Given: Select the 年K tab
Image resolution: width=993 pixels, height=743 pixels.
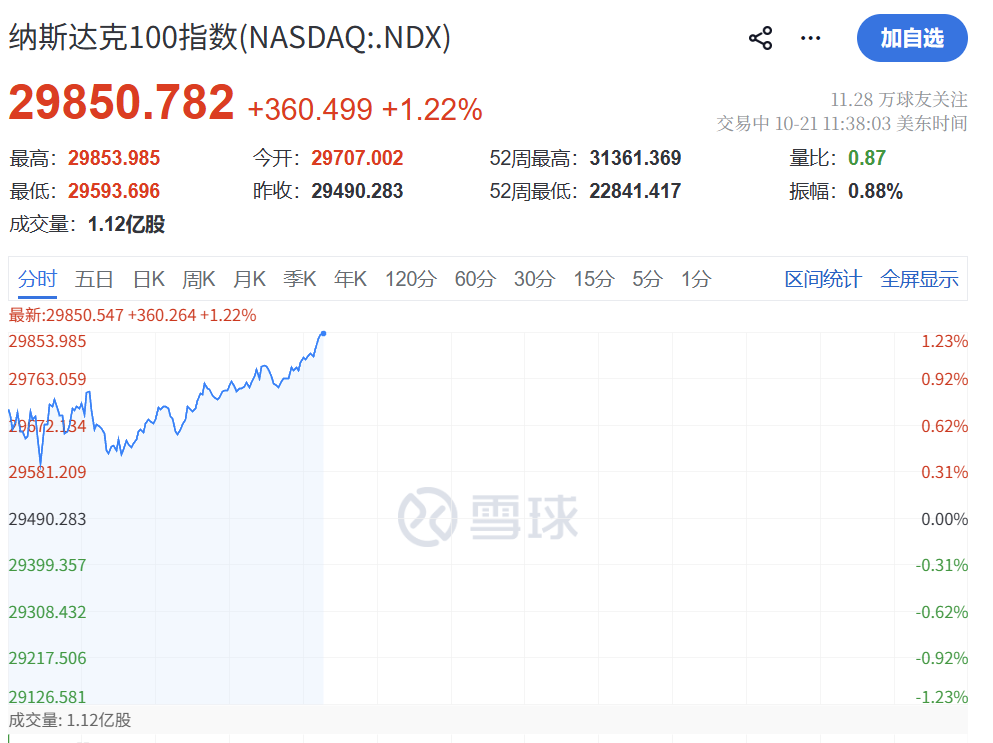Looking at the screenshot, I should click(350, 279).
